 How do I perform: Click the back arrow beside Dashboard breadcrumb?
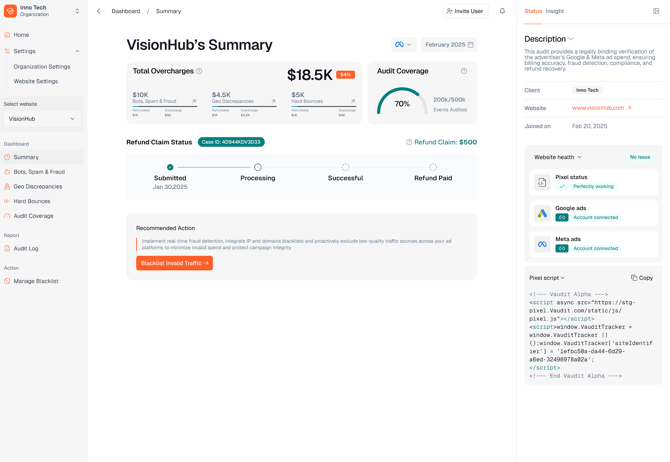(99, 11)
